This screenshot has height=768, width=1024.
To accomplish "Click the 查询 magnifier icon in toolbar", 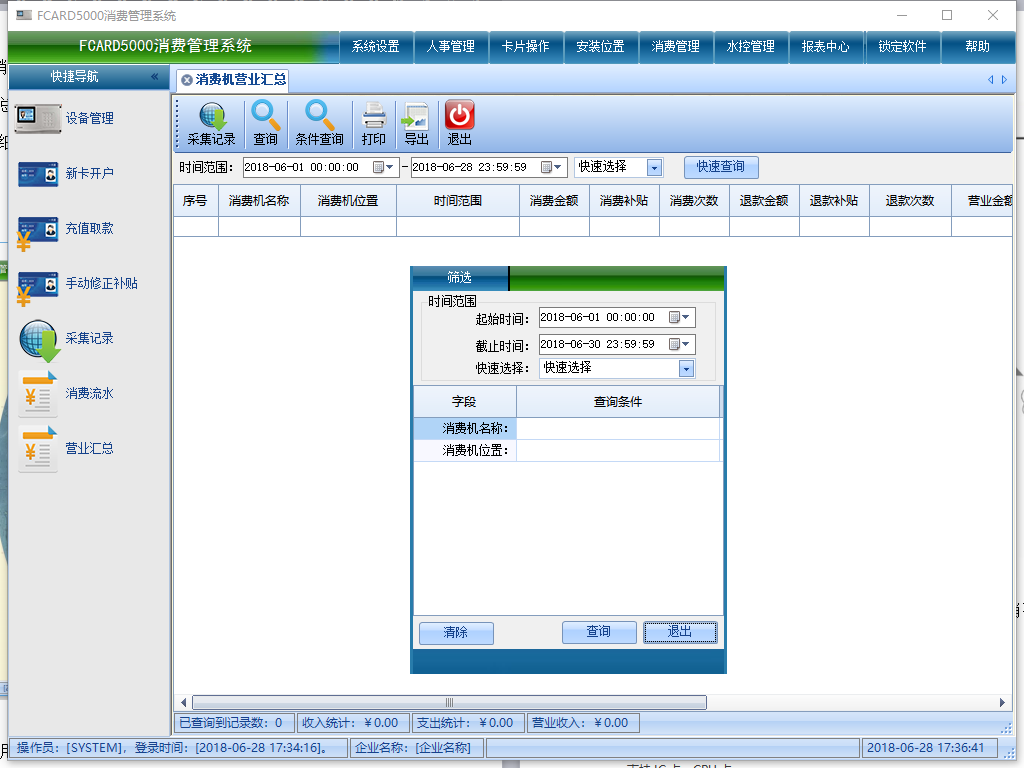I will (266, 122).
